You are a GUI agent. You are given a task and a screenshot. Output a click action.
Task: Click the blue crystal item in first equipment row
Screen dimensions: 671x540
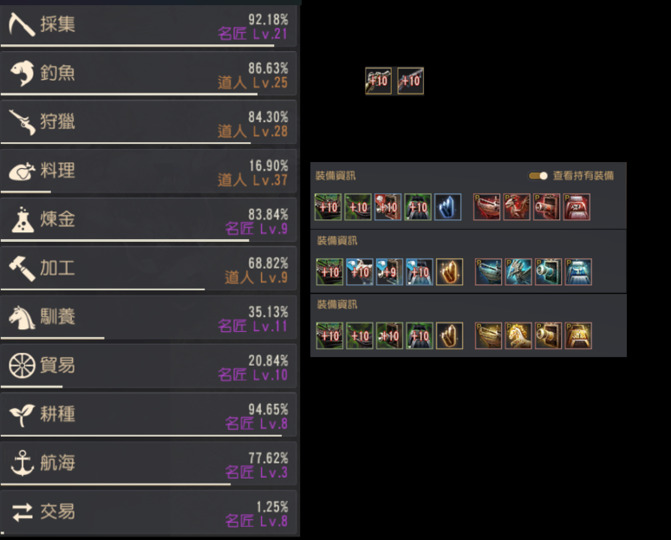tap(448, 207)
